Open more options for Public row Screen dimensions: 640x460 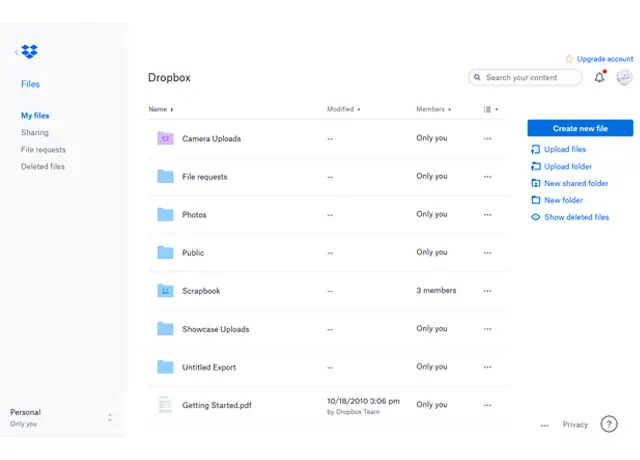pyautogui.click(x=487, y=253)
